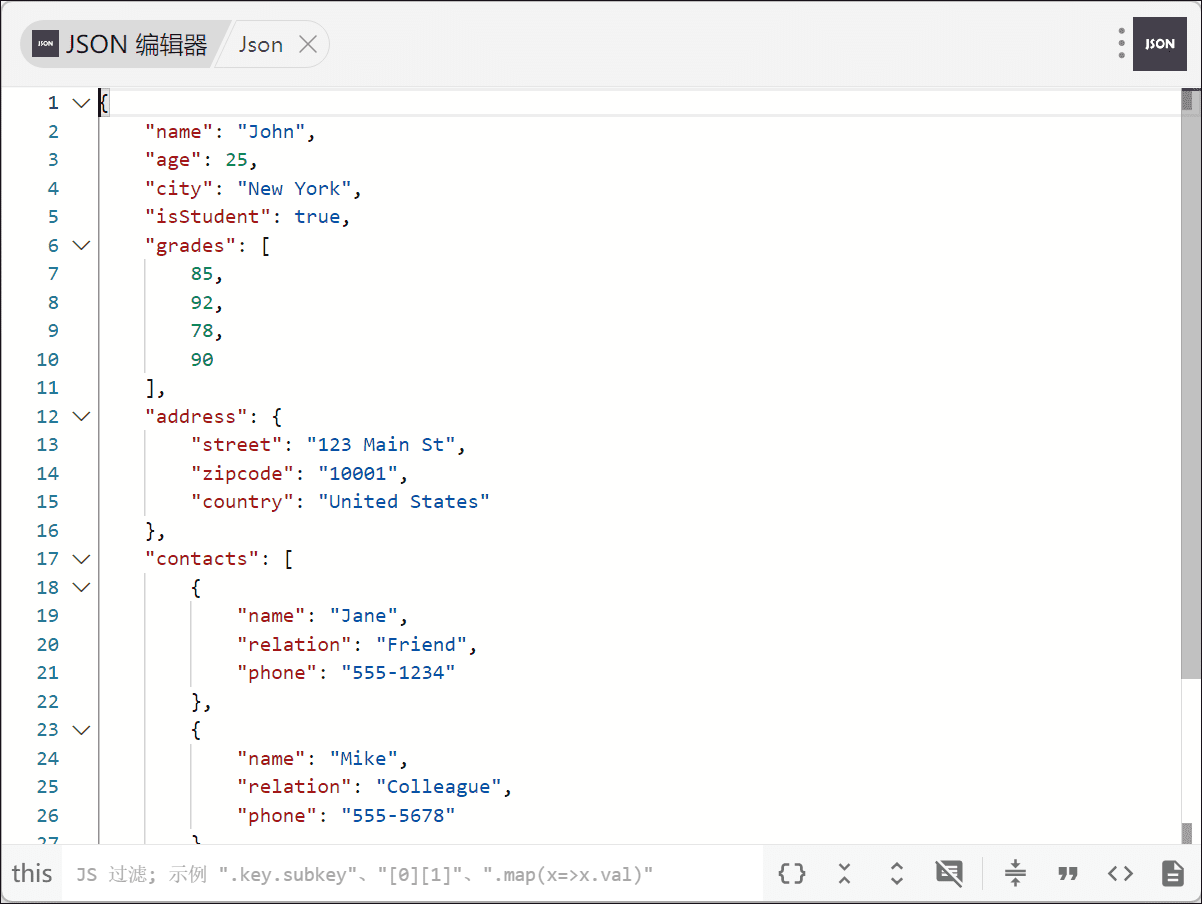
Task: Click the JSON logo at top right
Action: click(x=1159, y=44)
